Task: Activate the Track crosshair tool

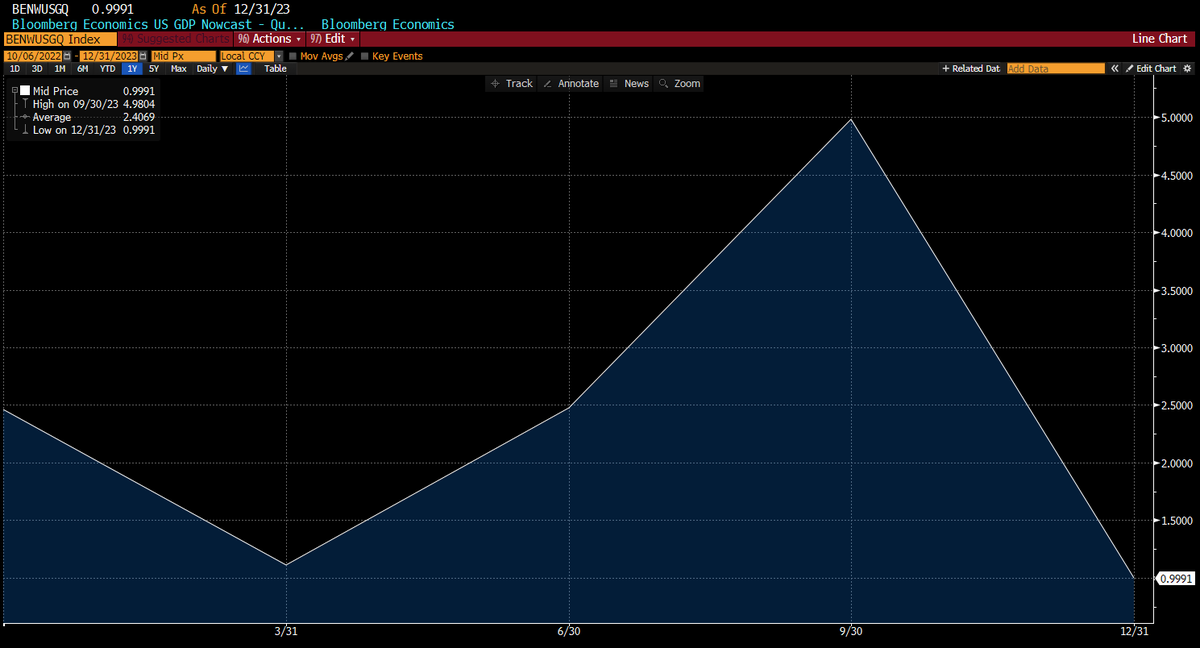Action: click(x=511, y=84)
